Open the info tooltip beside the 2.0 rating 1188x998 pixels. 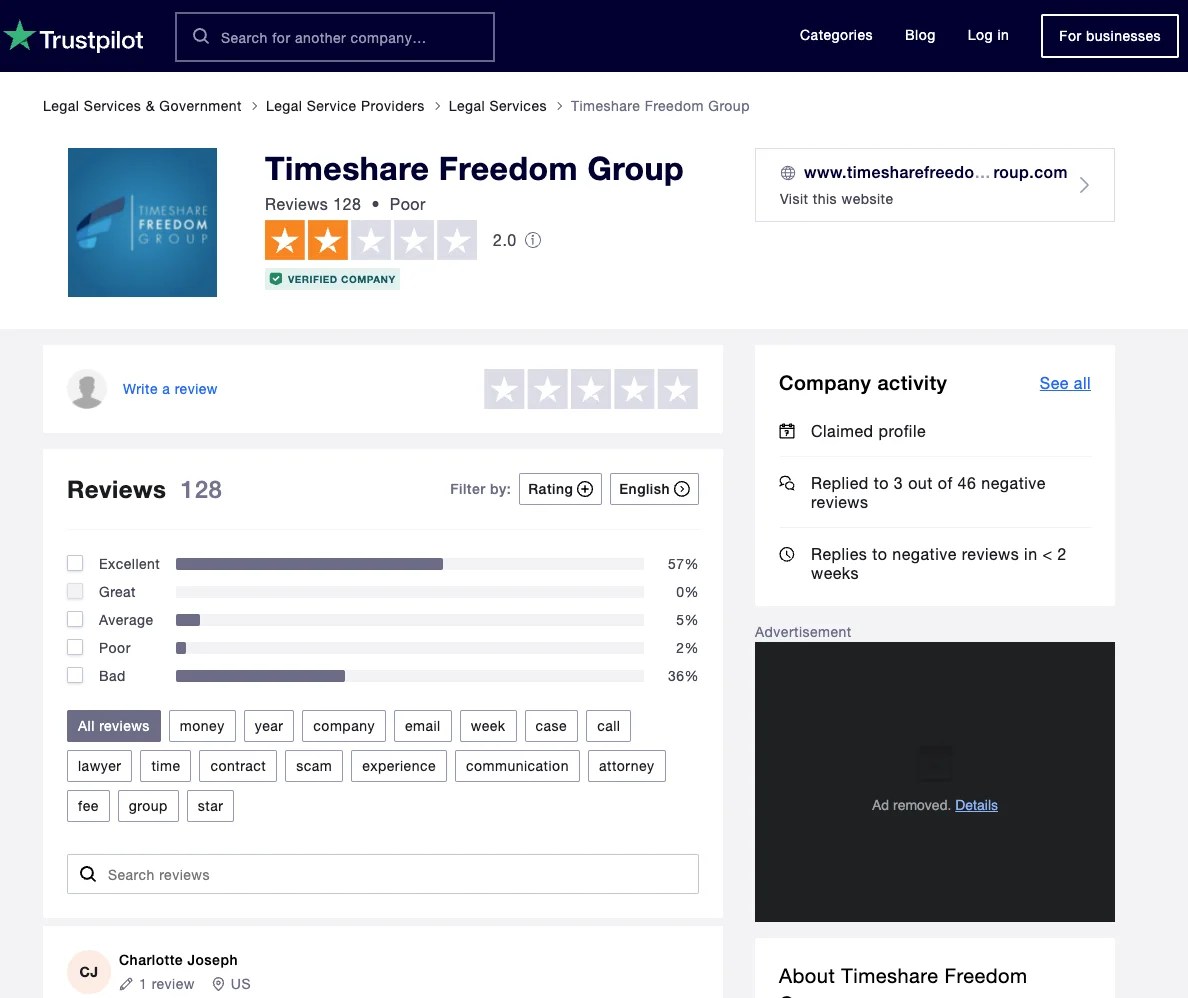532,240
